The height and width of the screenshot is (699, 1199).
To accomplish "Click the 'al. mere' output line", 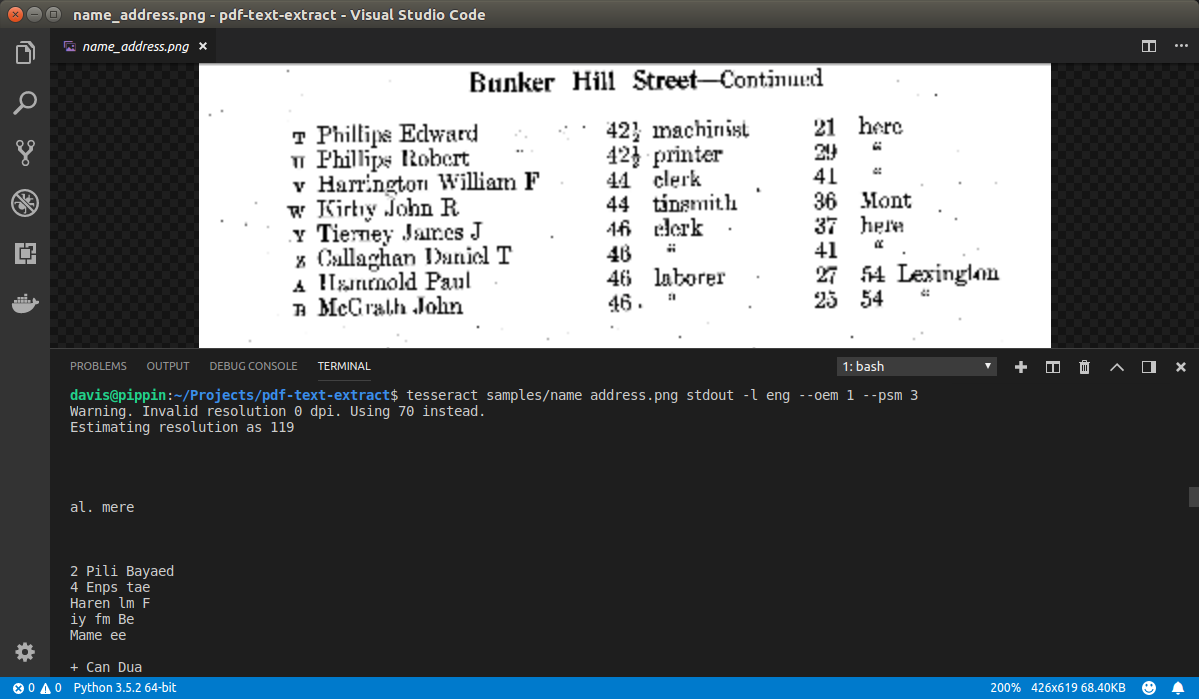I will pyautogui.click(x=102, y=507).
